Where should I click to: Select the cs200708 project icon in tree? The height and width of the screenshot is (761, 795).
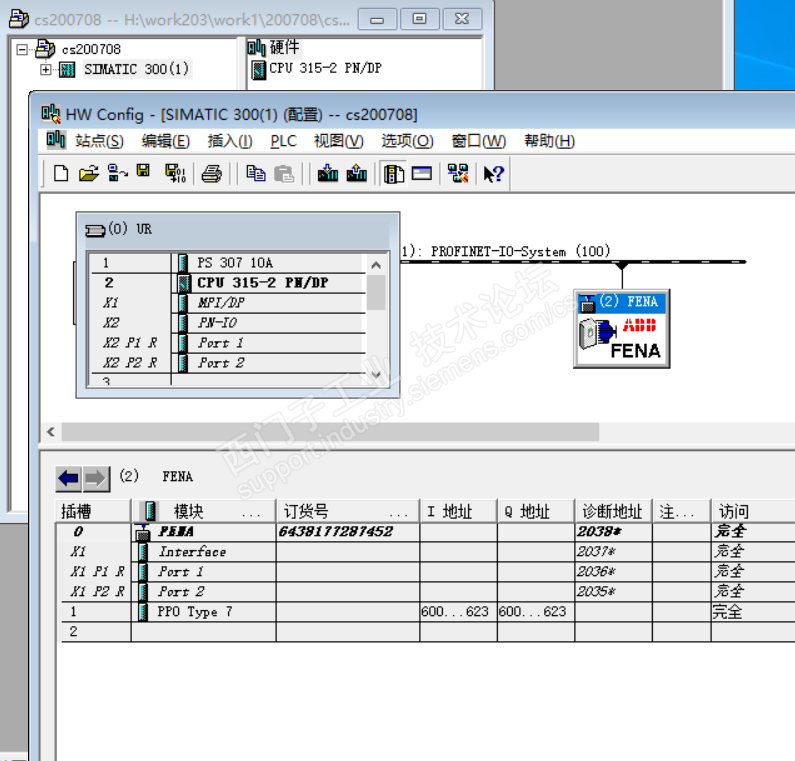45,49
